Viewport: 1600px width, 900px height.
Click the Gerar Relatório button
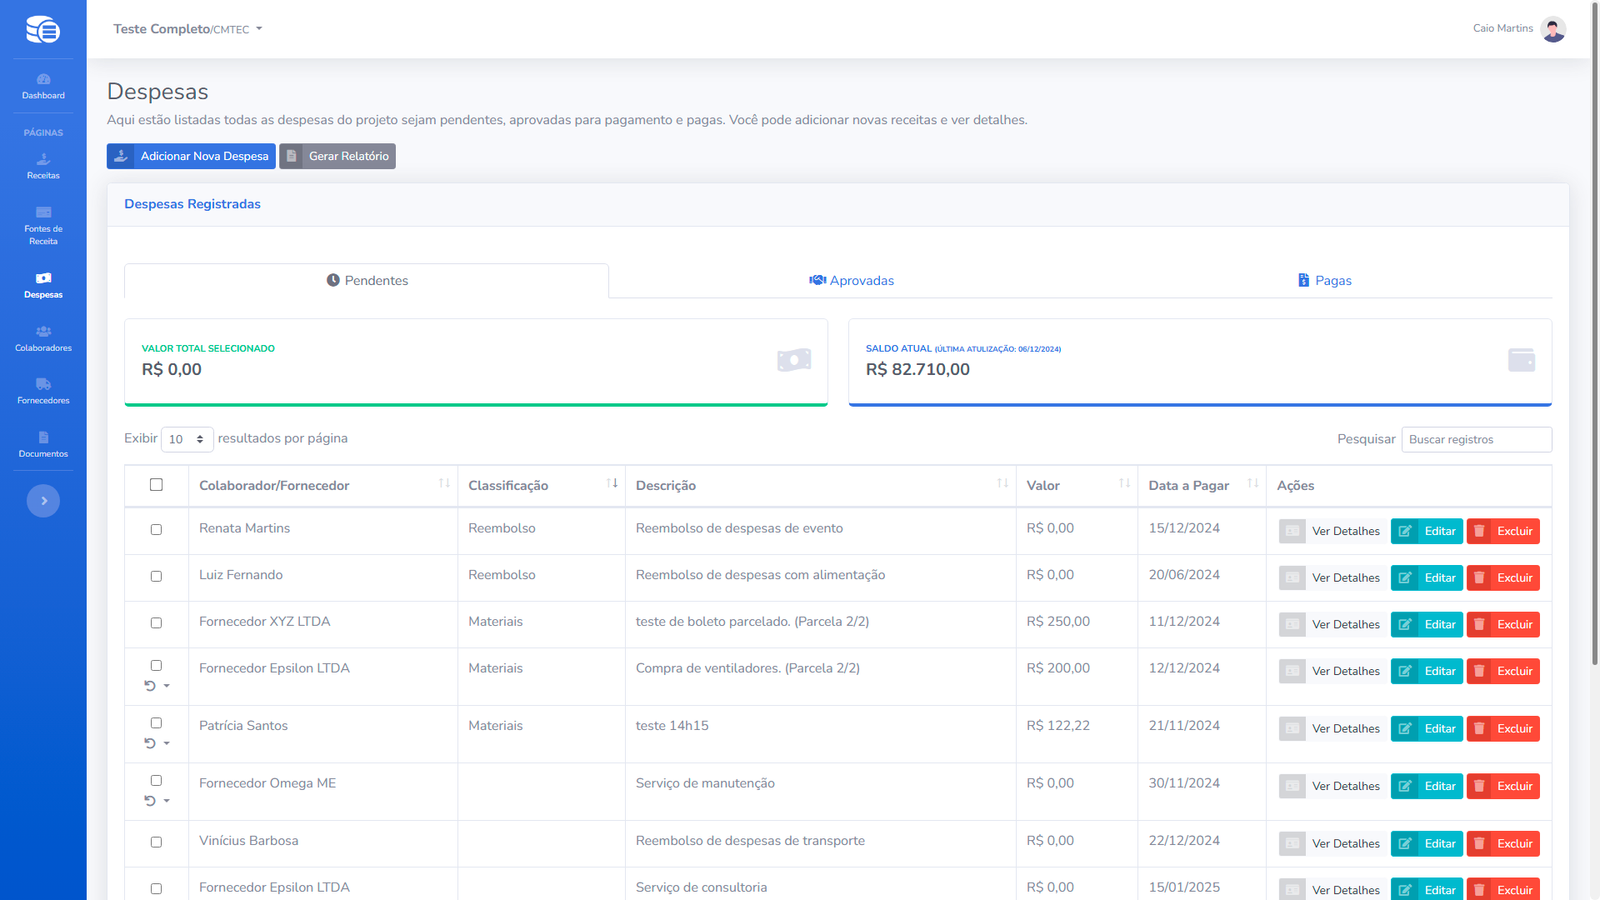coord(337,156)
